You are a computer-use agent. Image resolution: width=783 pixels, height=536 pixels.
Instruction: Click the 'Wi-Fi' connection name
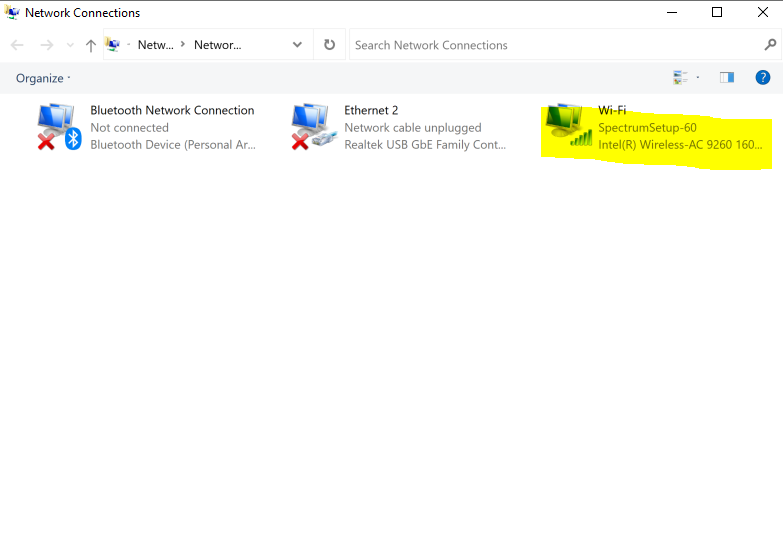coord(612,110)
